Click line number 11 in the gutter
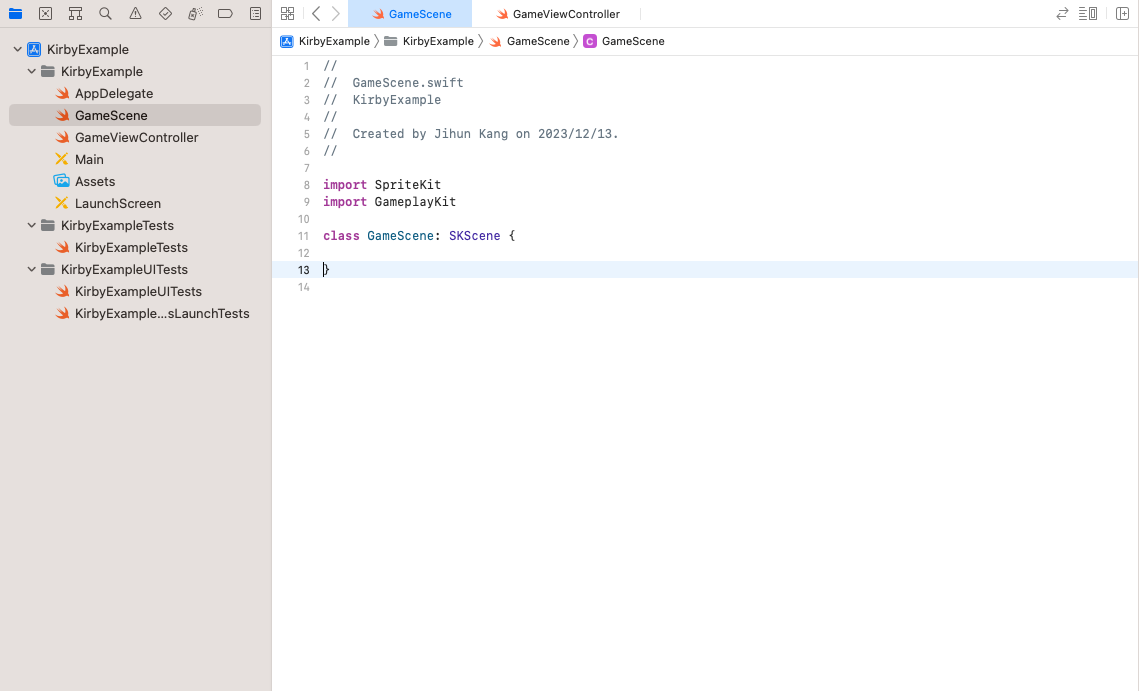The image size is (1139, 691). [304, 236]
